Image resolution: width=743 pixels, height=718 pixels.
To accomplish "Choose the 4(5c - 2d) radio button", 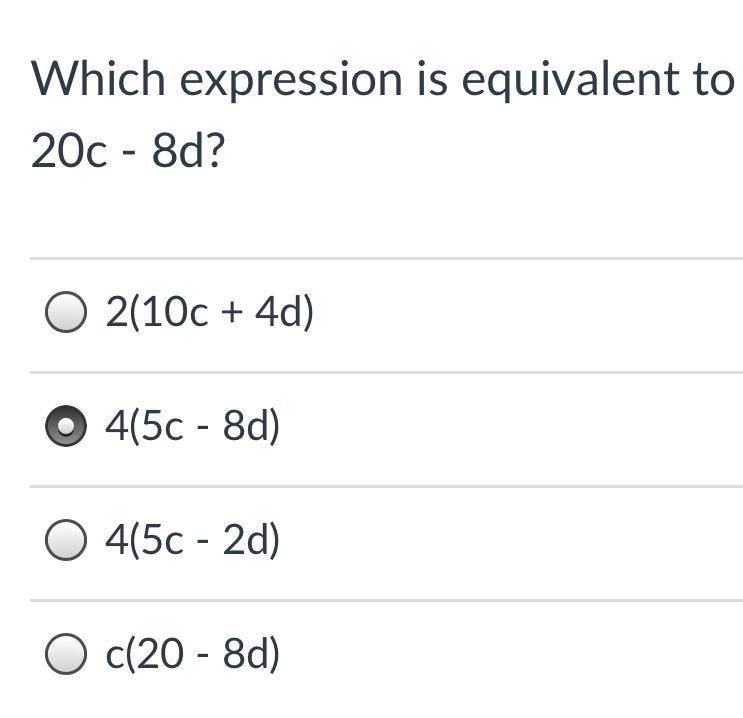I will coord(66,540).
